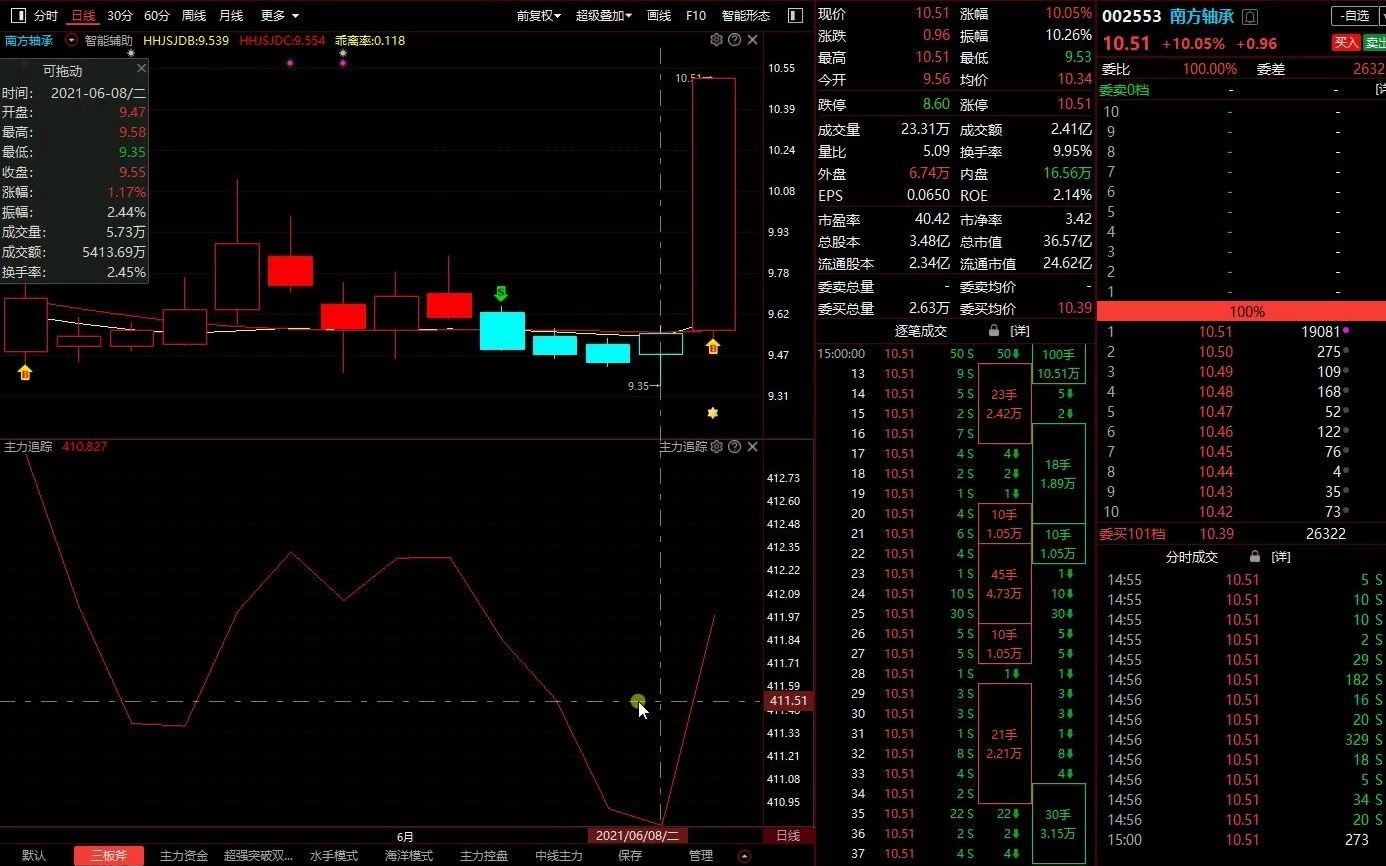The height and width of the screenshot is (866, 1386).
Task: Close the main indicator with X icon
Action: coord(752,40)
